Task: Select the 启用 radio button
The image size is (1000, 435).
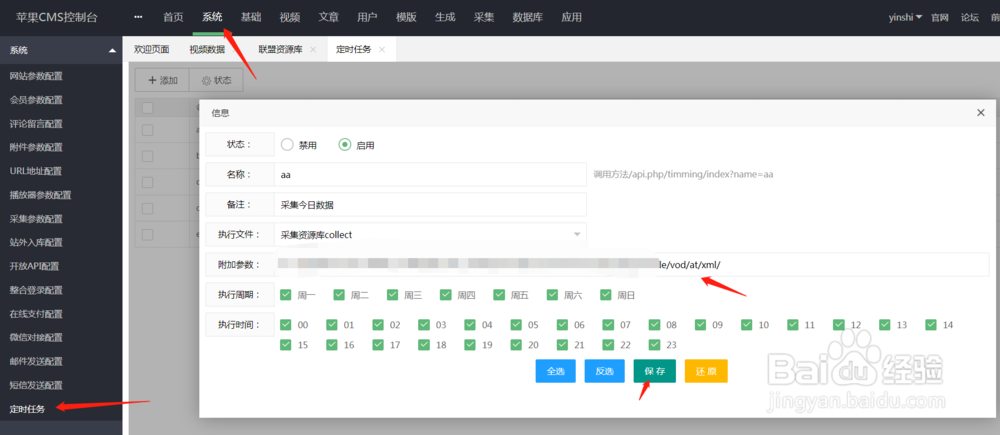Action: tap(344, 145)
